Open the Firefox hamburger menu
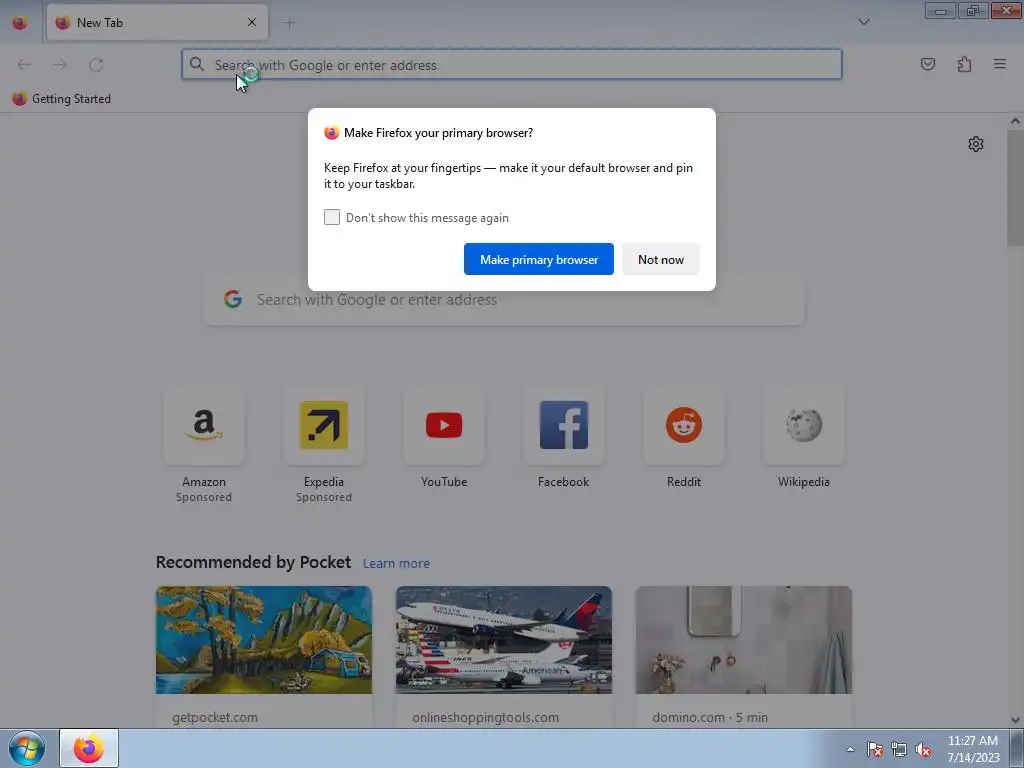The width and height of the screenshot is (1024, 768). coord(1000,64)
